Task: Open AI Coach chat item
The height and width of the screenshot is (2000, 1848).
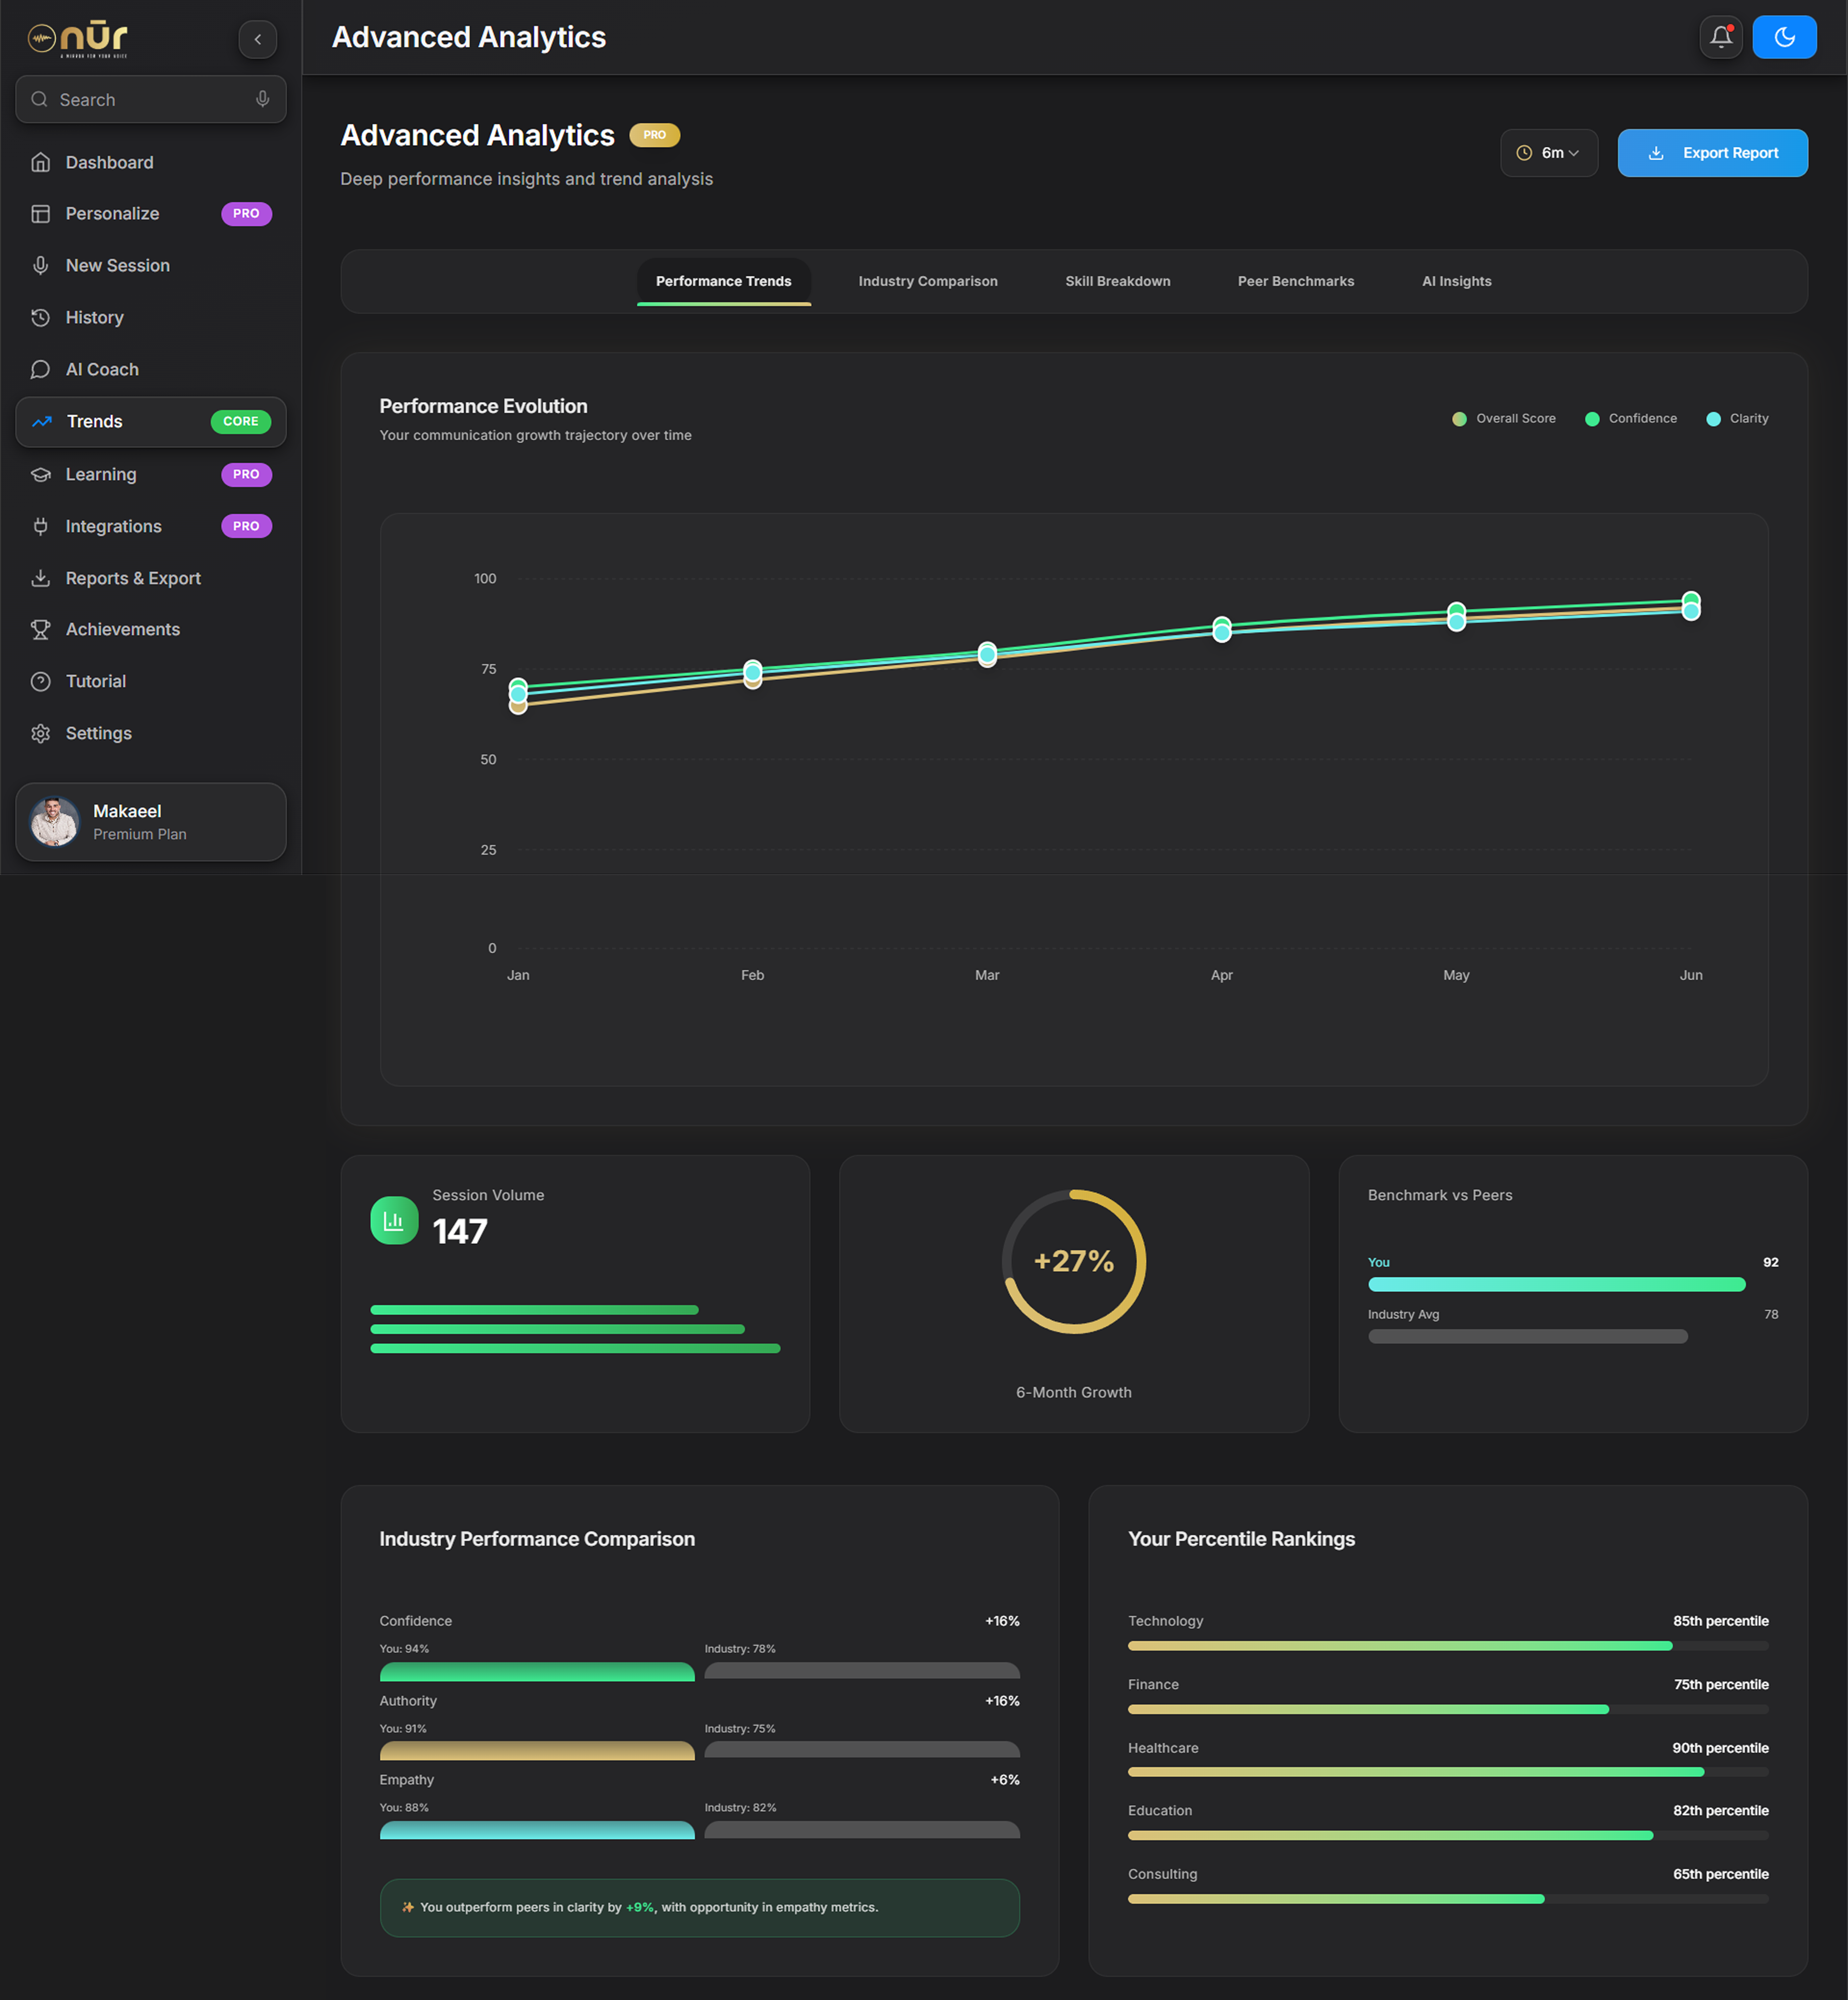Action: (x=101, y=369)
